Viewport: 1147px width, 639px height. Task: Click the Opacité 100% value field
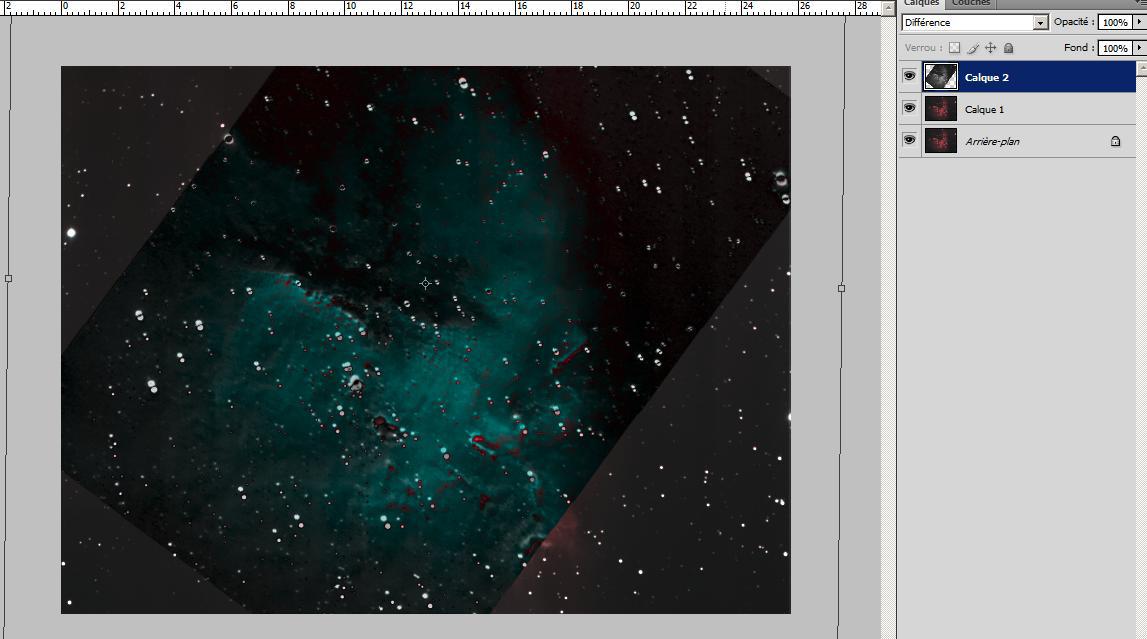(1114, 23)
